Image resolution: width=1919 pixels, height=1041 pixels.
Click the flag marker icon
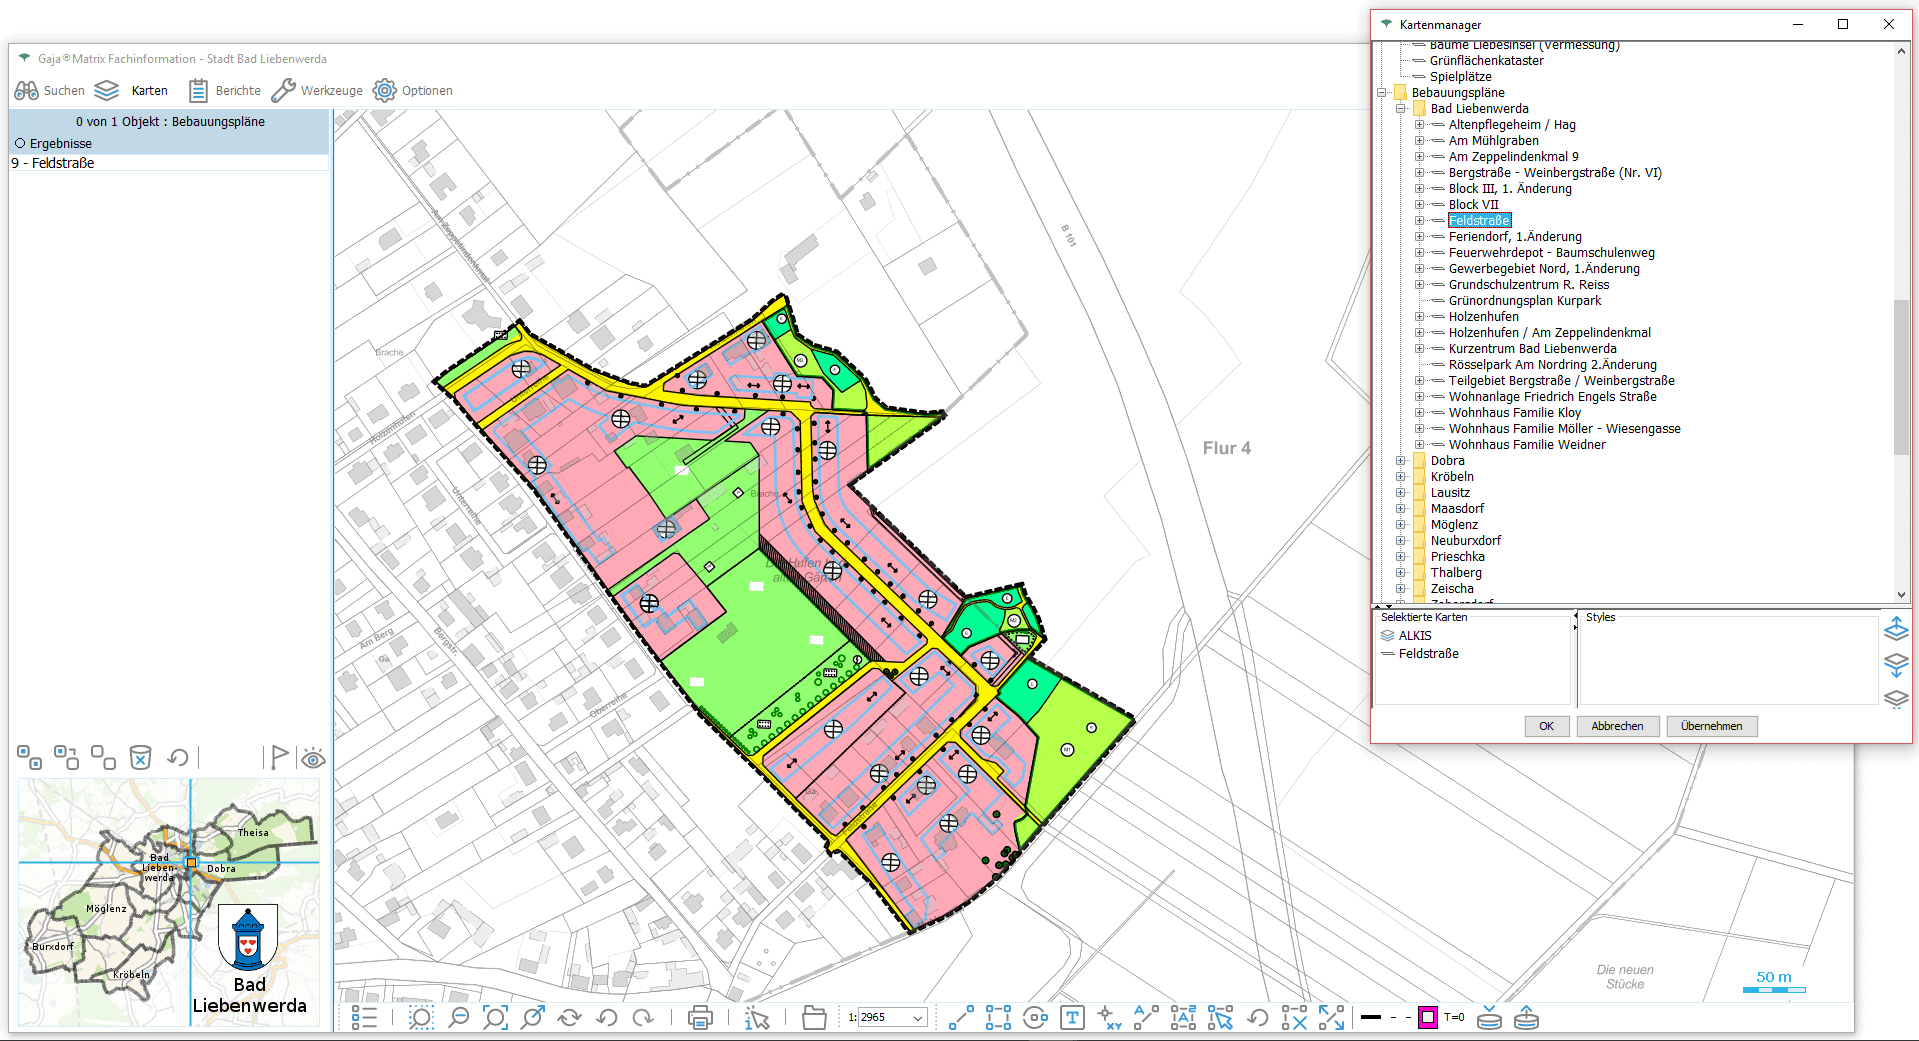[x=279, y=758]
